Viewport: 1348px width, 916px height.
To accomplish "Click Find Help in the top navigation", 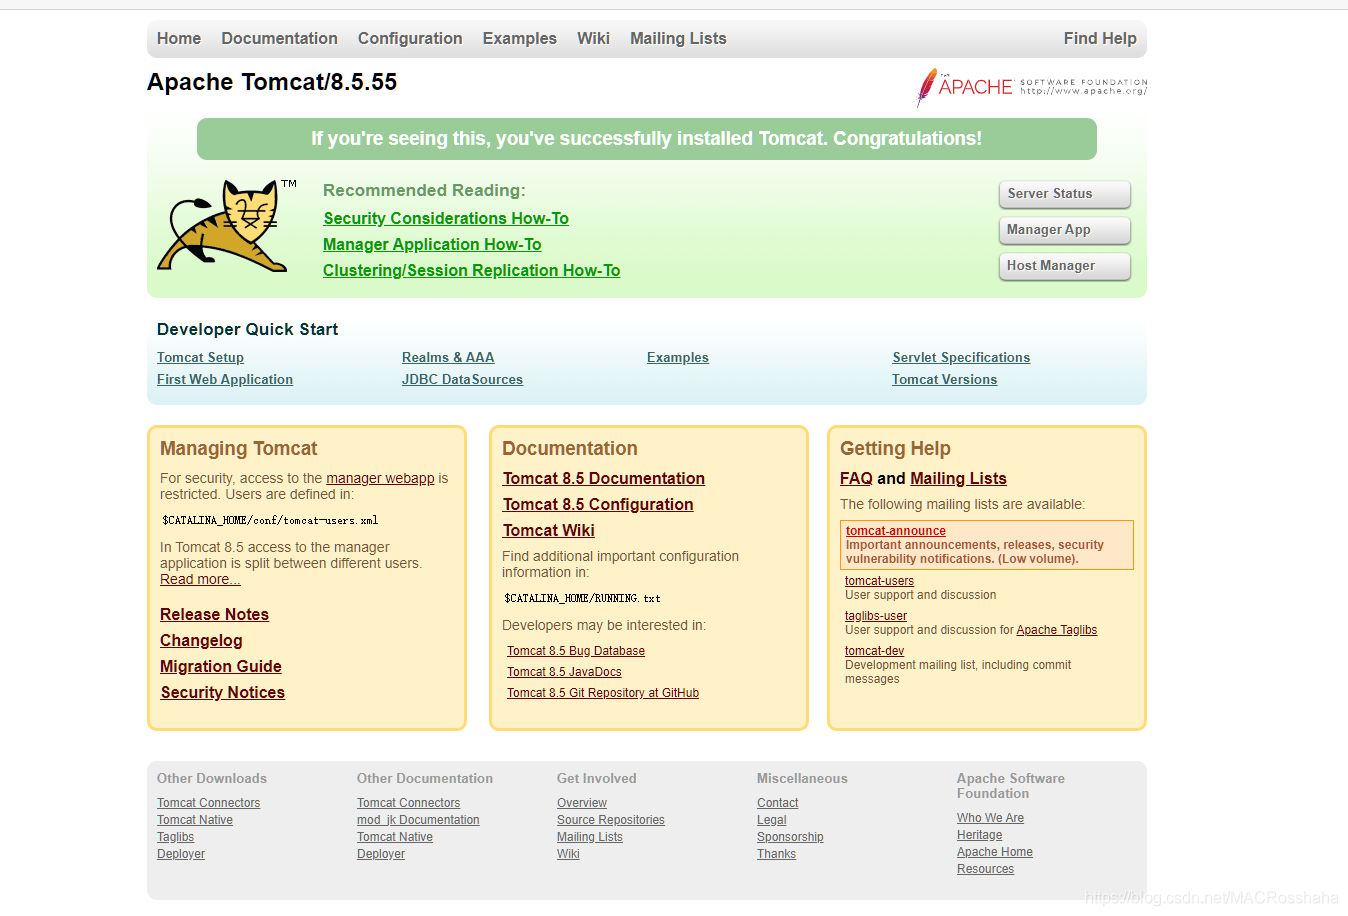I will pos(1100,38).
